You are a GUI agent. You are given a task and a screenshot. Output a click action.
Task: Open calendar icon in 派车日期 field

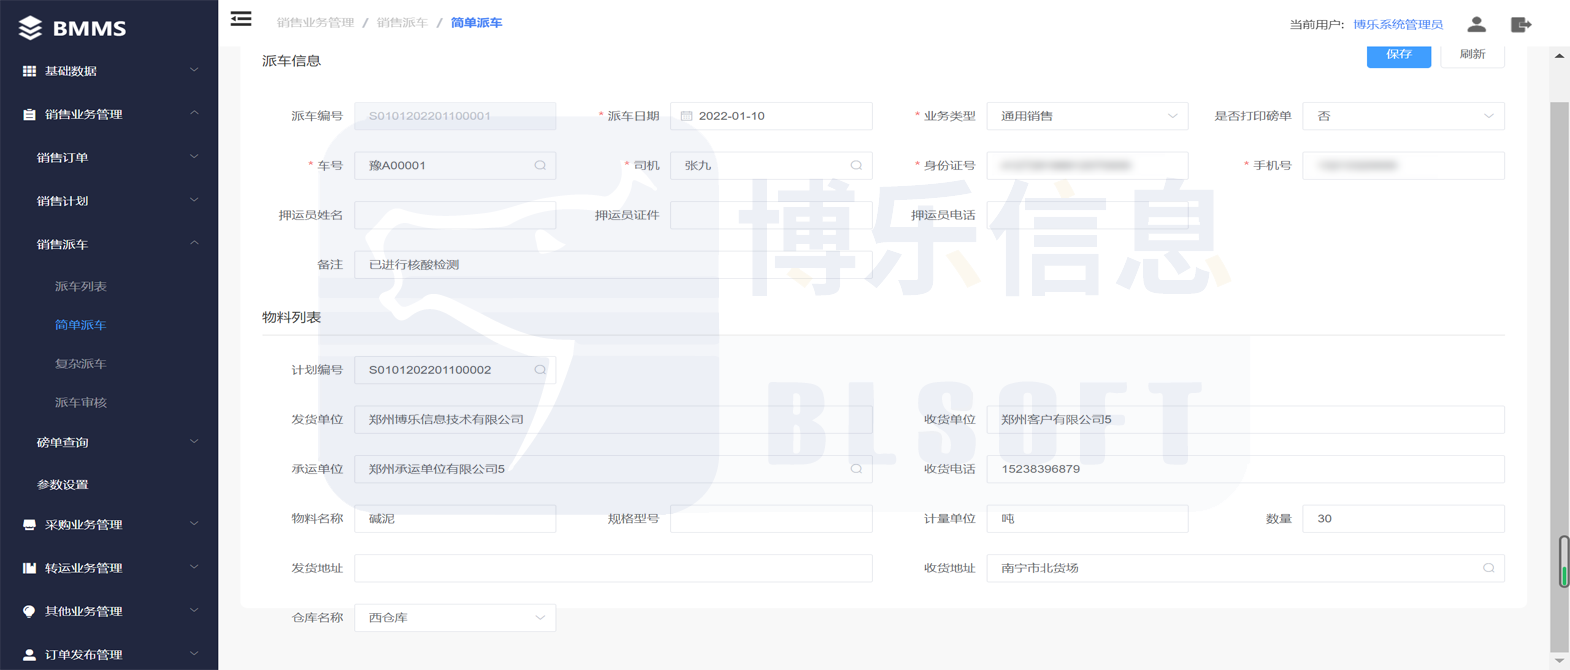coord(686,116)
